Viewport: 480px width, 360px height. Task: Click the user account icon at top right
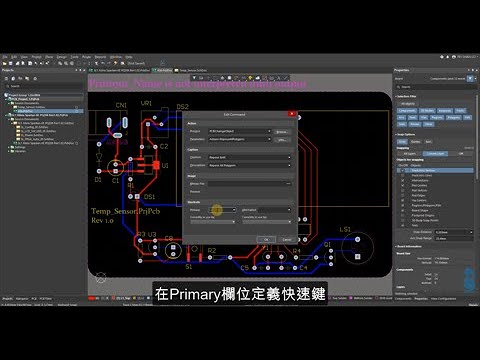point(454,57)
